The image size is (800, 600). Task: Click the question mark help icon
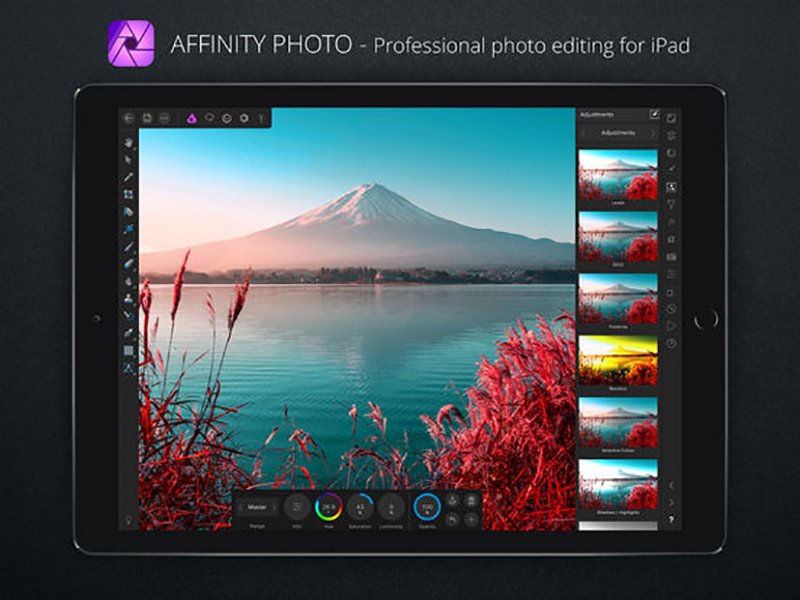point(671,520)
